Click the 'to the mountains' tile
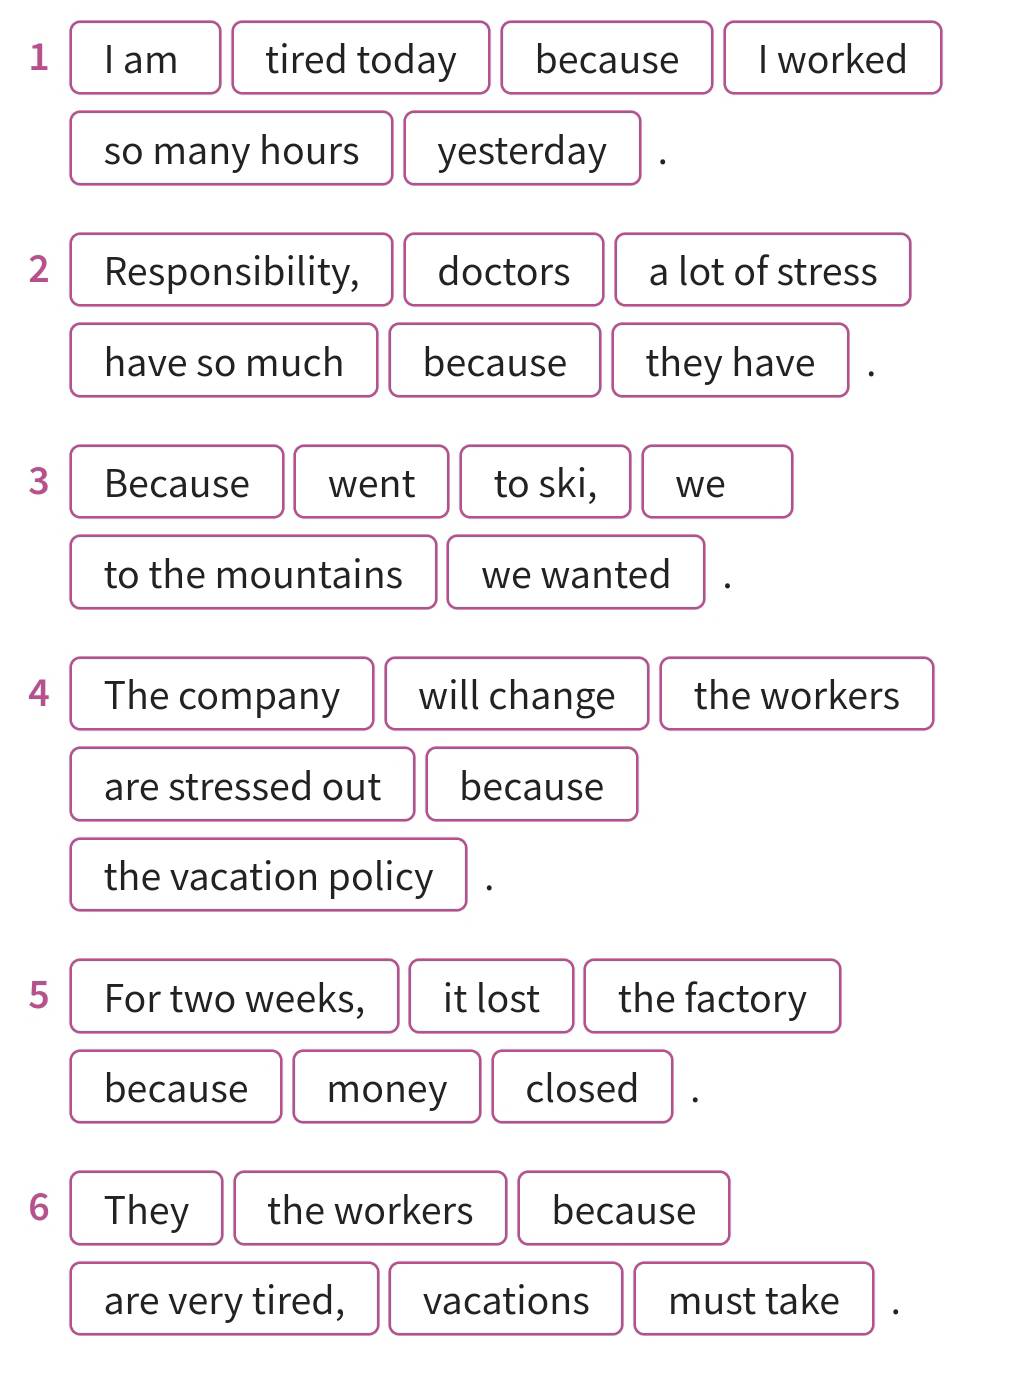The width and height of the screenshot is (1027, 1397). [x=253, y=572]
